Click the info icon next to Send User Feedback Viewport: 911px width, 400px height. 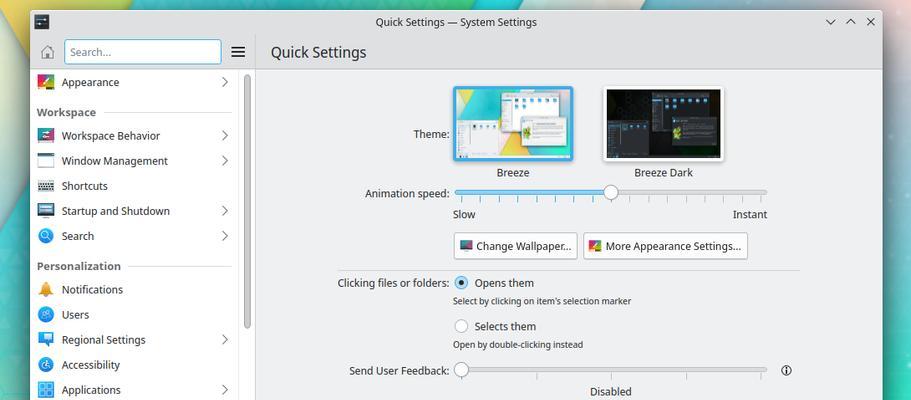pyautogui.click(x=787, y=370)
